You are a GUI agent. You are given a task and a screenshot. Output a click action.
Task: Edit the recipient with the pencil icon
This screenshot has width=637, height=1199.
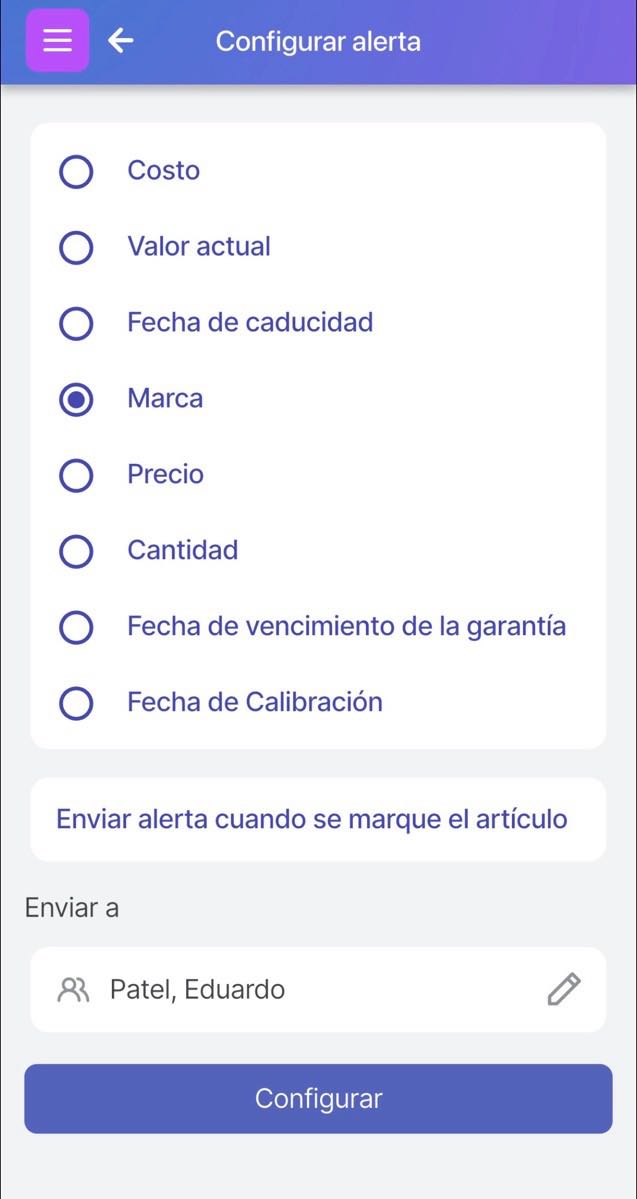pos(565,989)
